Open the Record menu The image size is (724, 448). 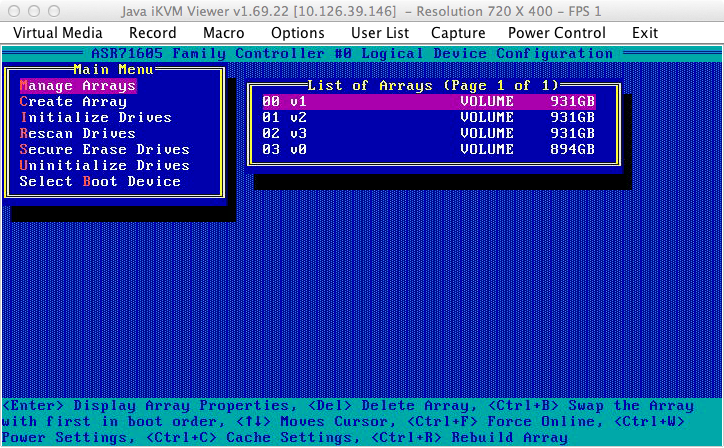click(152, 33)
